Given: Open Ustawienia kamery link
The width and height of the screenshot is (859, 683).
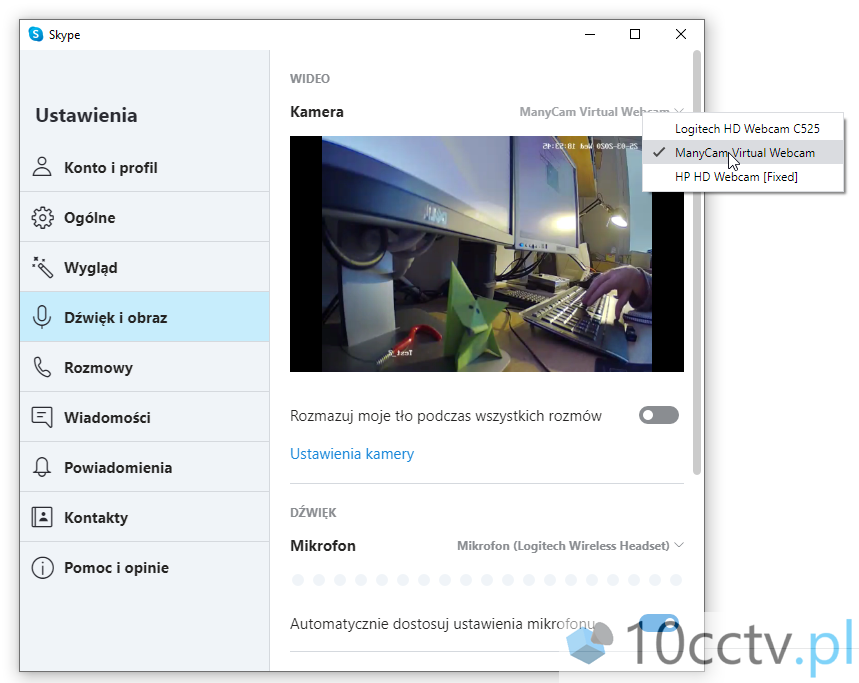Looking at the screenshot, I should [x=352, y=454].
